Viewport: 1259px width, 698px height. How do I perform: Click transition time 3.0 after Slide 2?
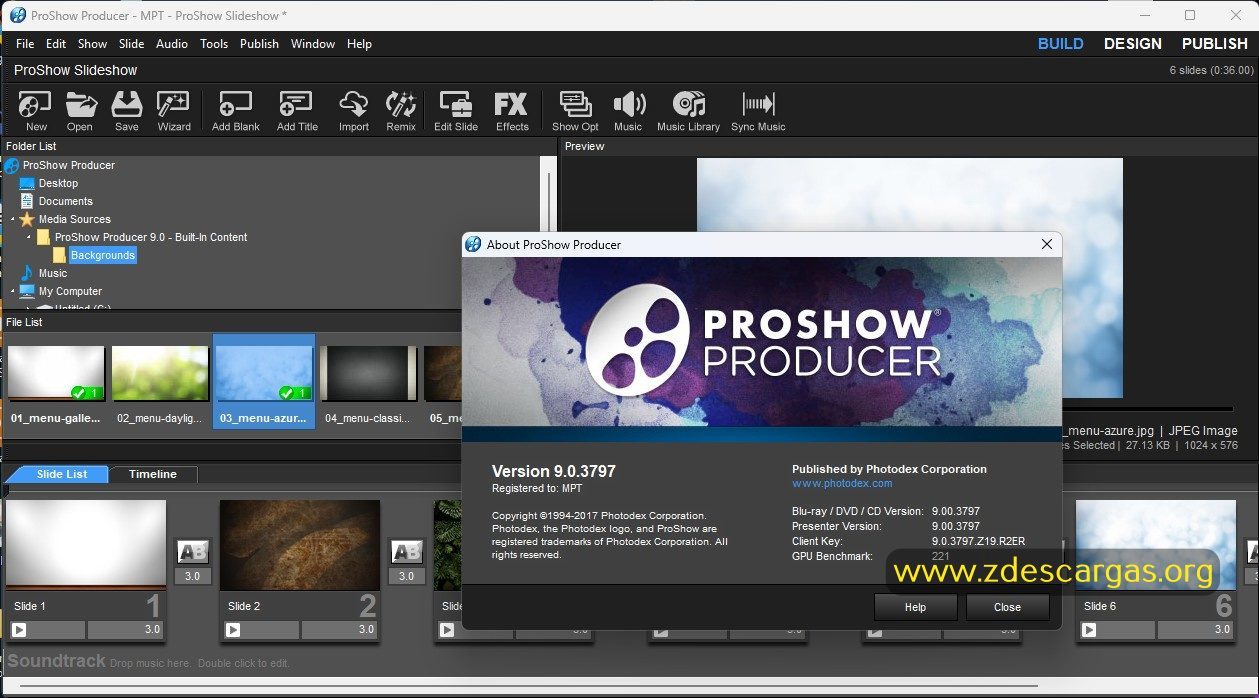click(406, 576)
